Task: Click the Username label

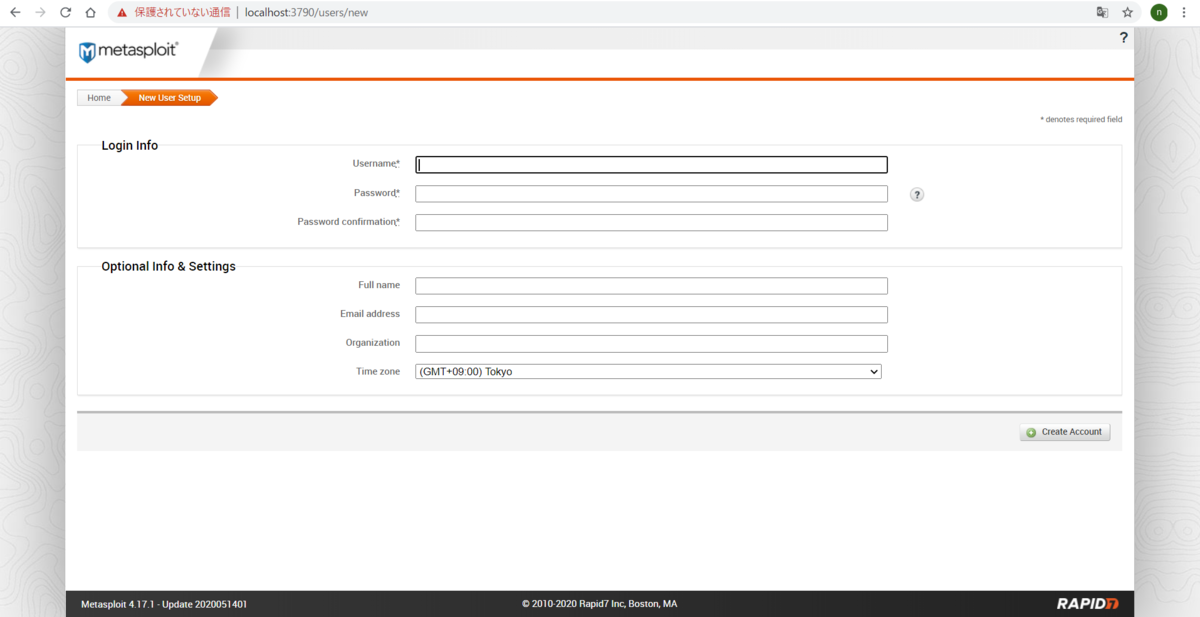Action: click(376, 164)
